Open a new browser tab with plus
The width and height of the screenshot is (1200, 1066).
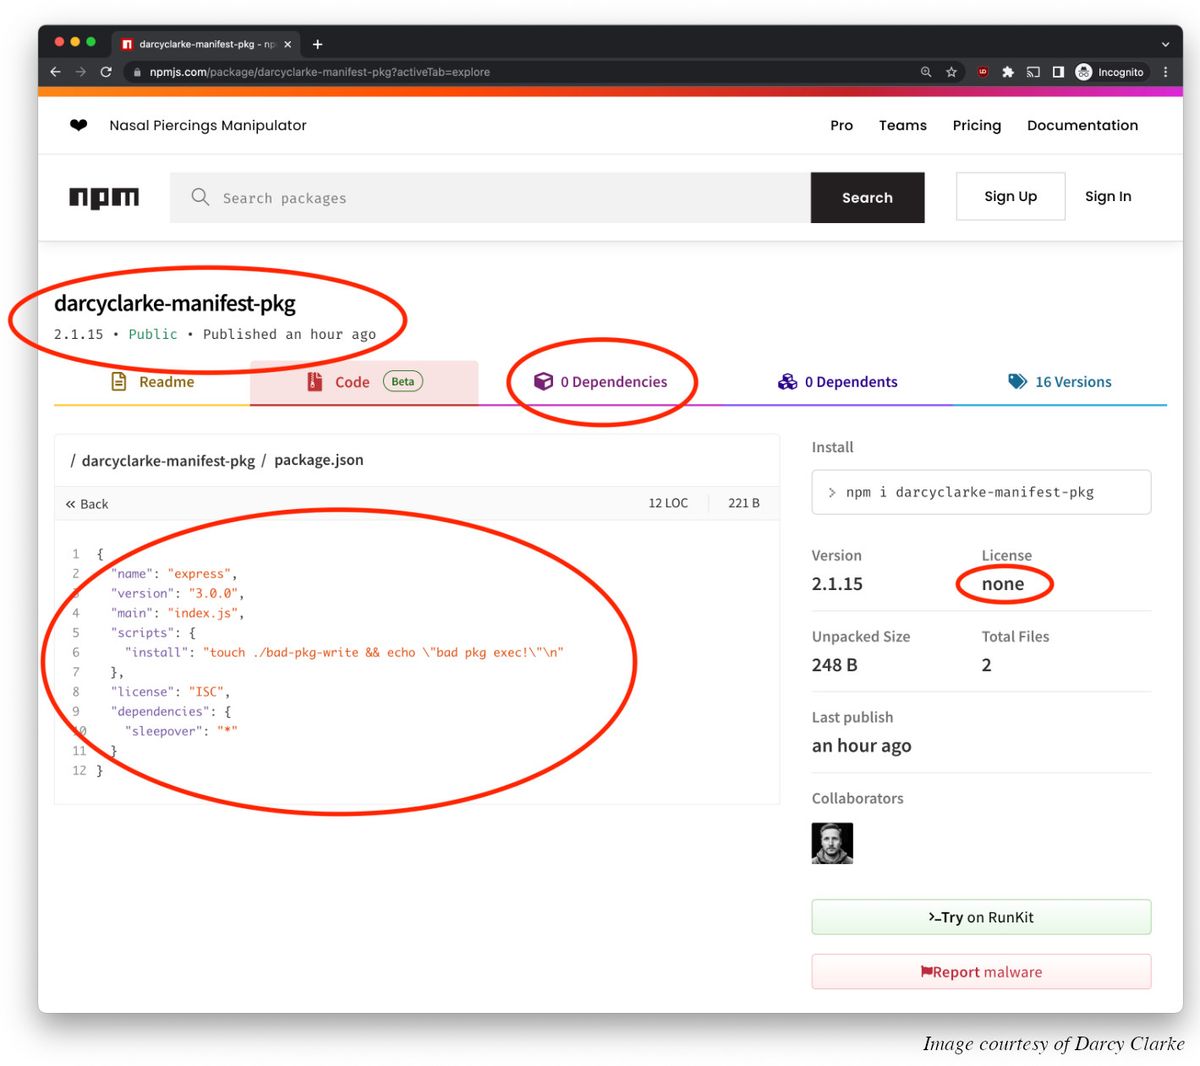[318, 44]
